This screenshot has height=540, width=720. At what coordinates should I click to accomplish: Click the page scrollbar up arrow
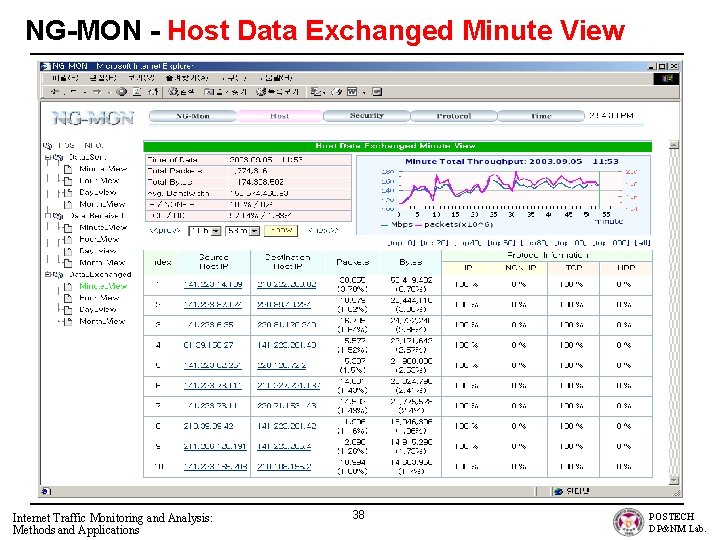pos(674,145)
